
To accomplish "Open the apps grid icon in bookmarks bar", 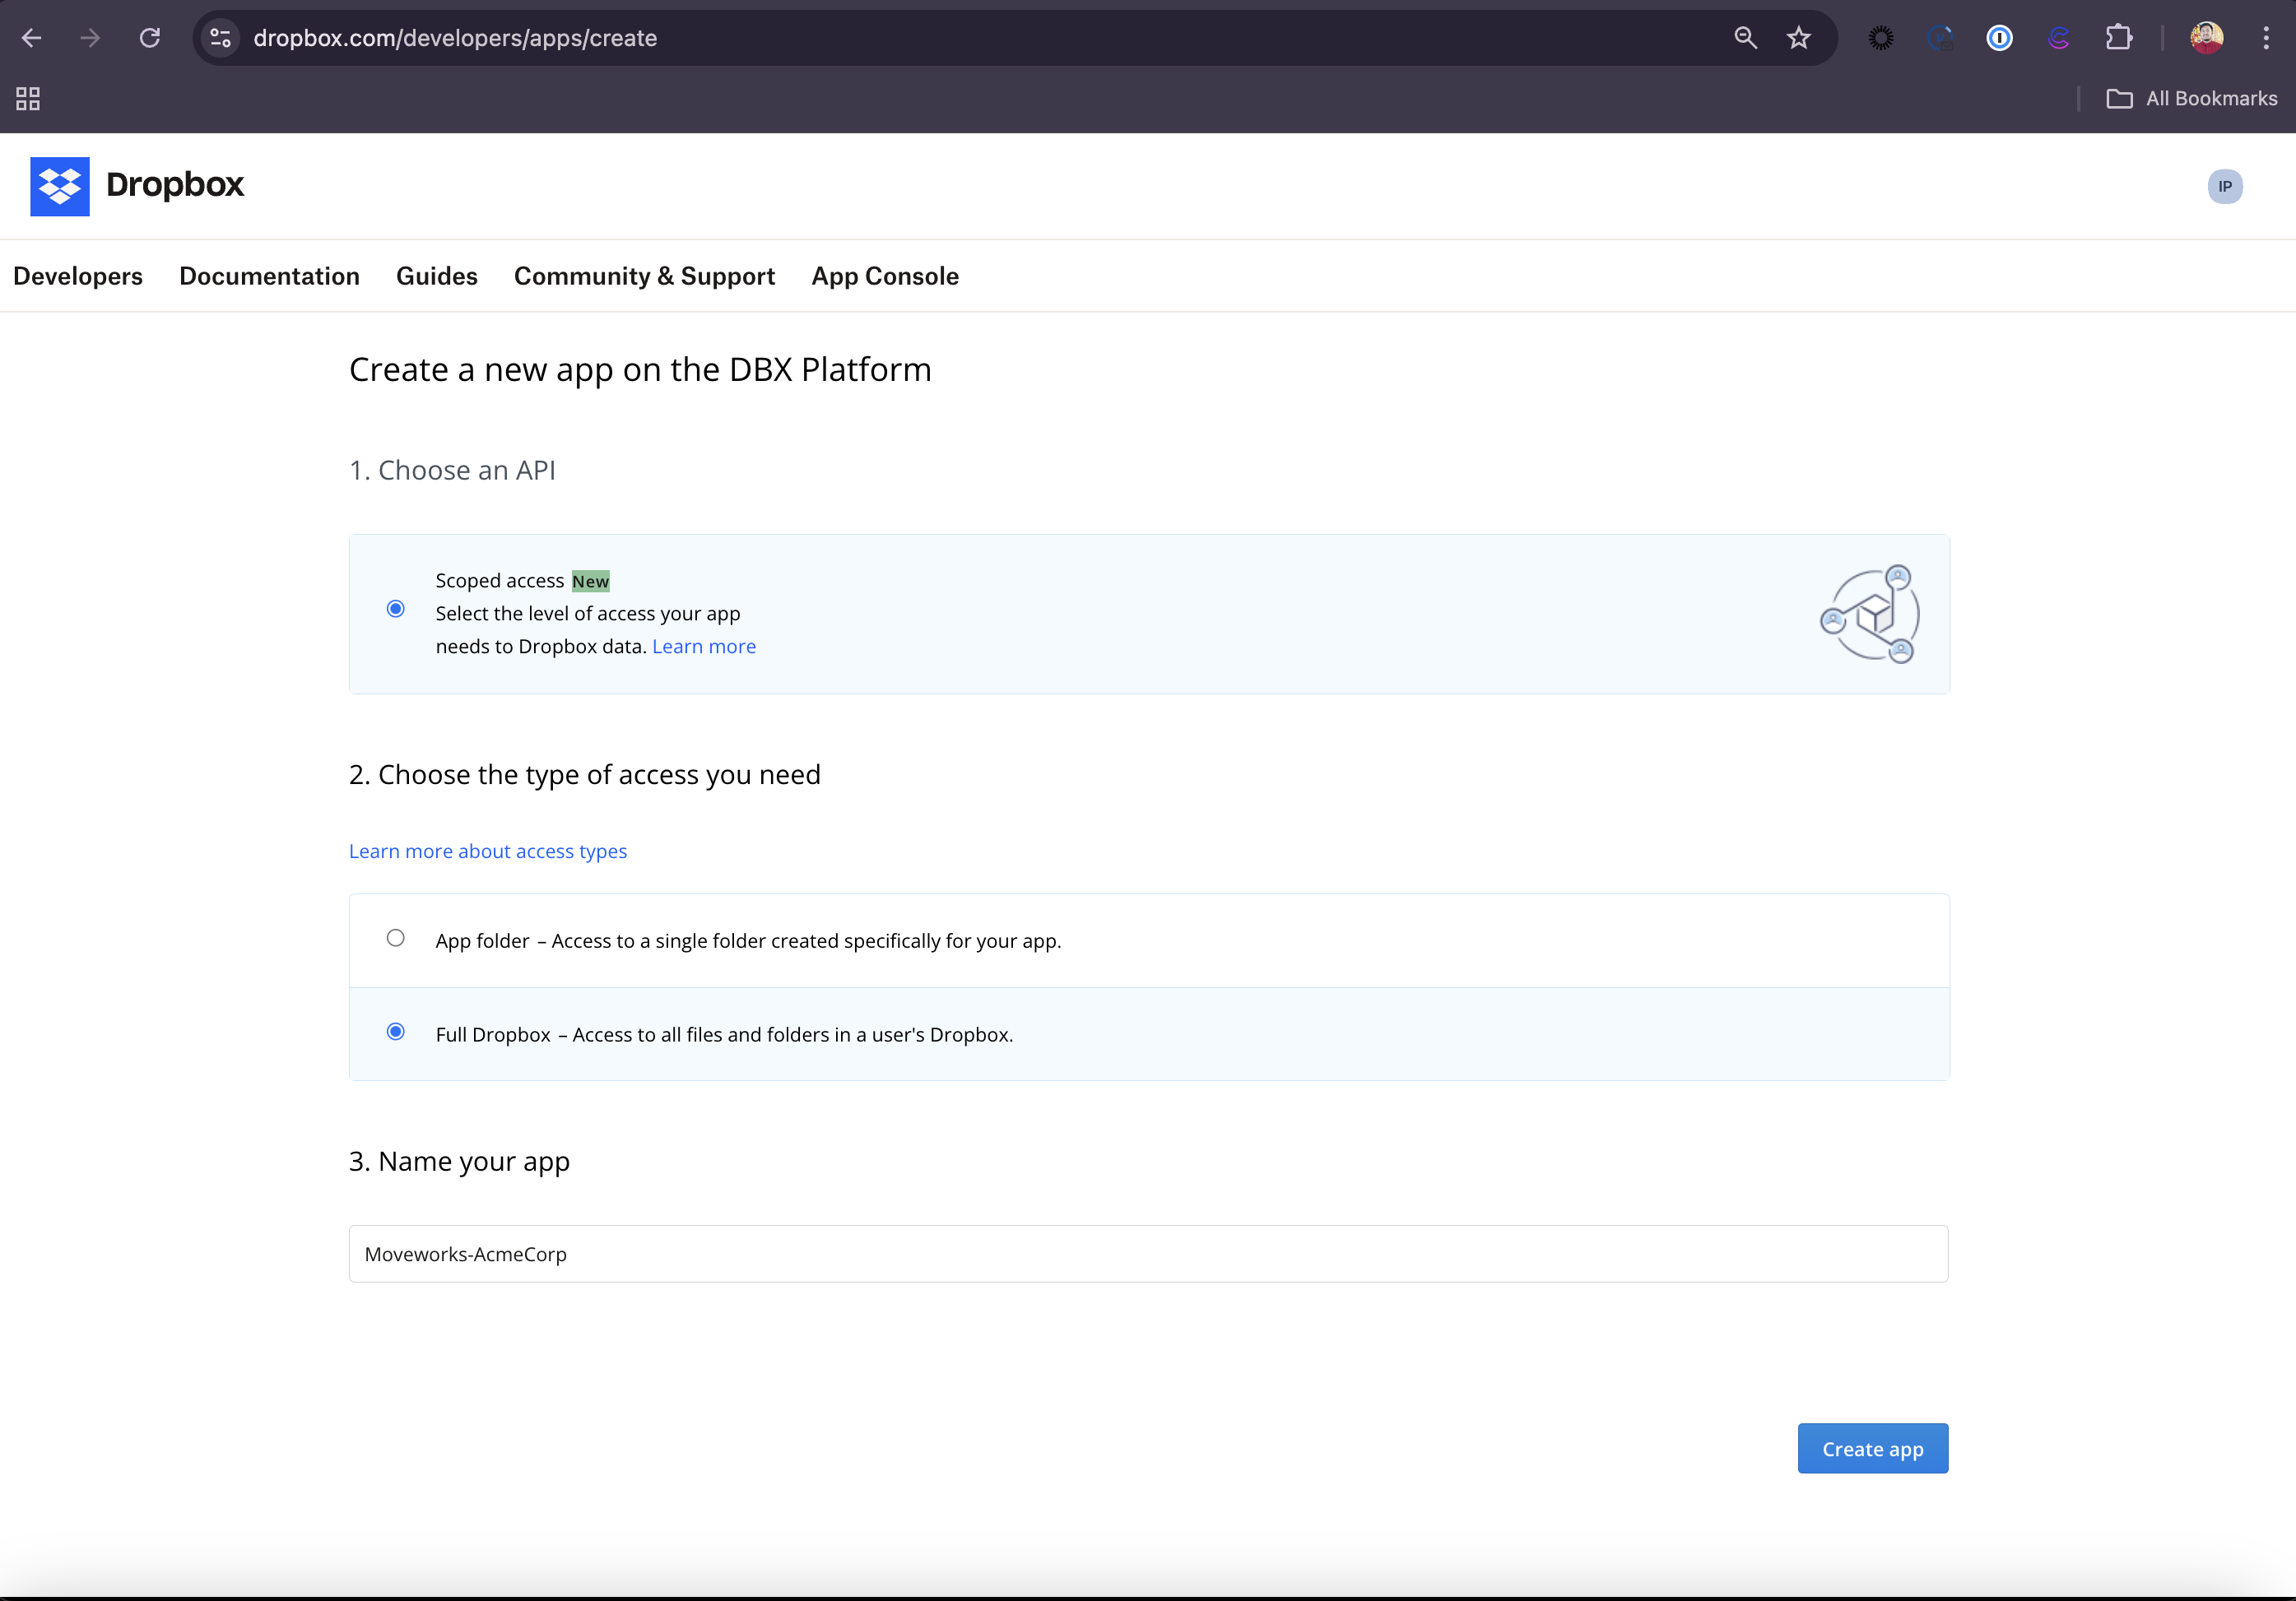I will coord(28,98).
